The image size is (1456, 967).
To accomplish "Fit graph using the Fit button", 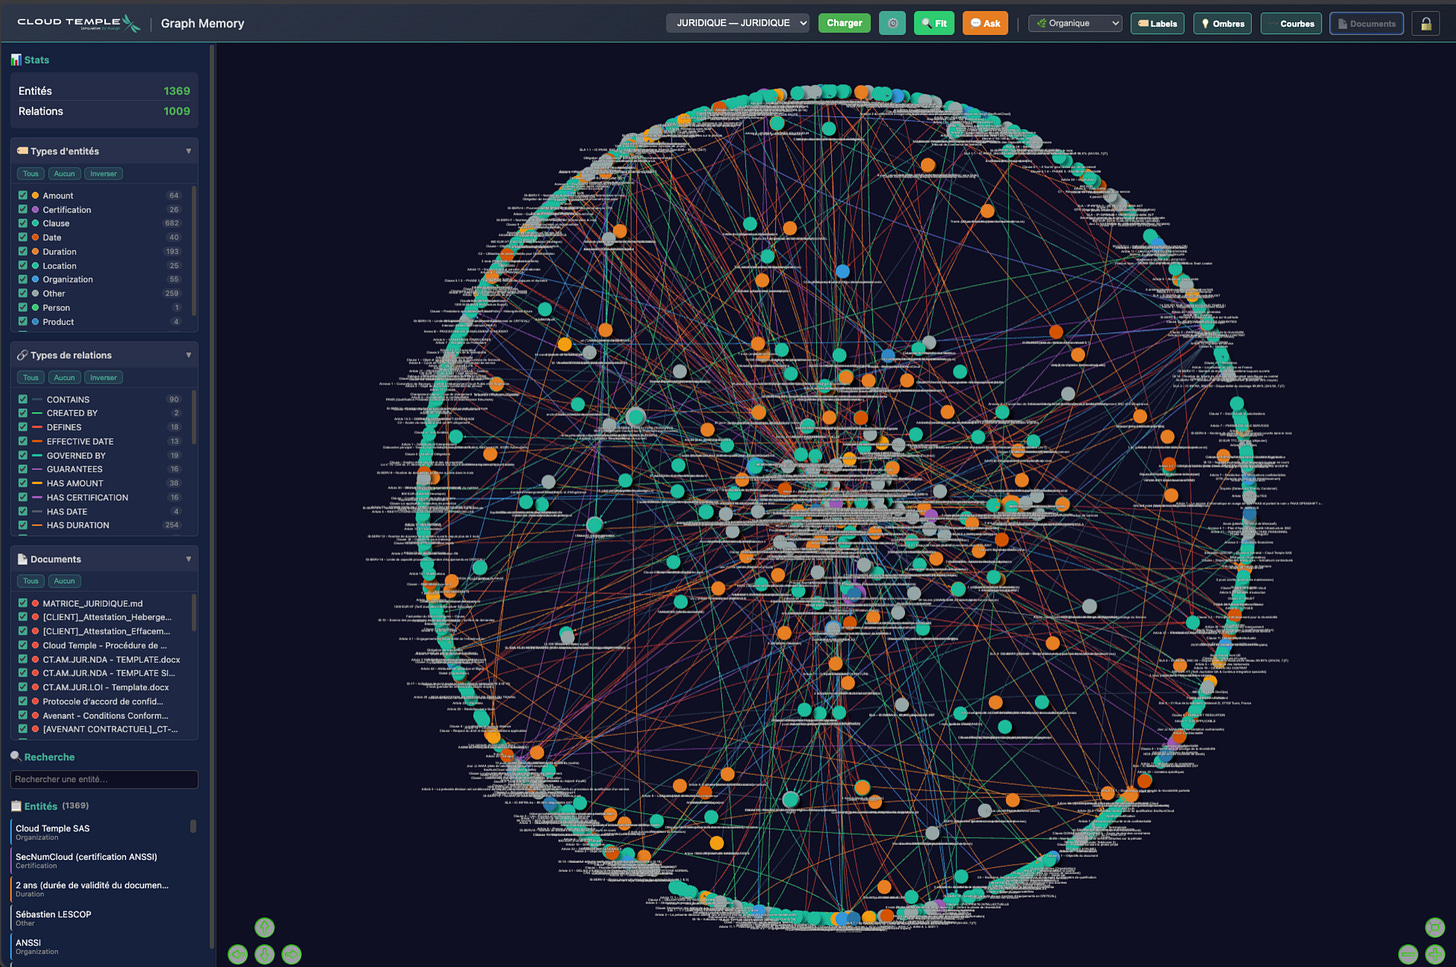I will point(934,23).
